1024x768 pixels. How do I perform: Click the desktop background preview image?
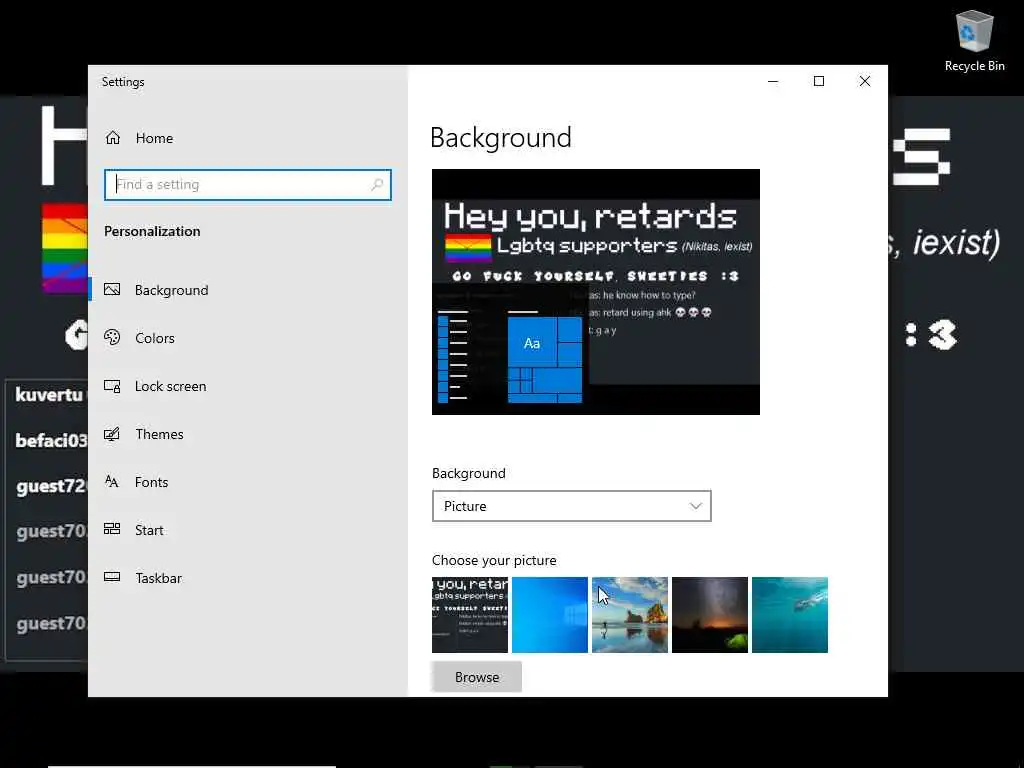(x=596, y=292)
